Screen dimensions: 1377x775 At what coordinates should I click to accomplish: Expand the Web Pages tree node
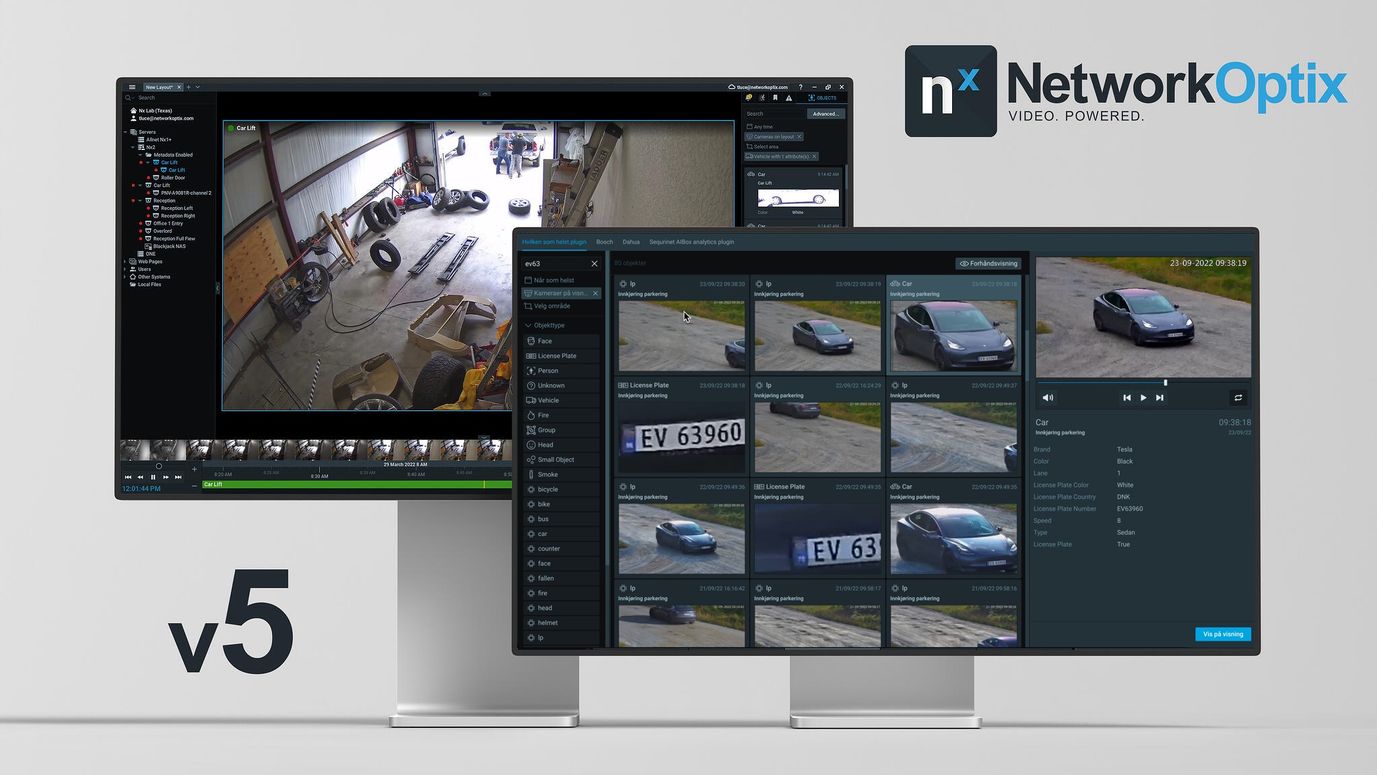(125, 261)
